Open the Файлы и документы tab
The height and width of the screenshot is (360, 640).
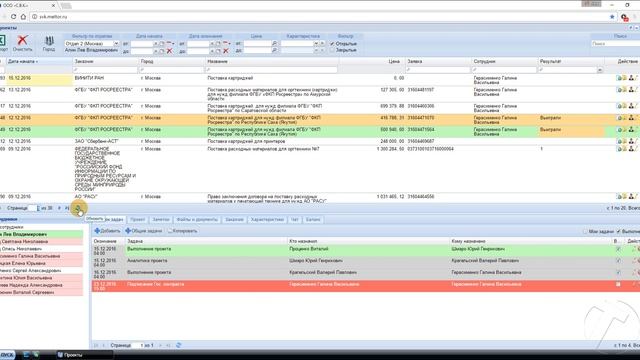(x=197, y=220)
